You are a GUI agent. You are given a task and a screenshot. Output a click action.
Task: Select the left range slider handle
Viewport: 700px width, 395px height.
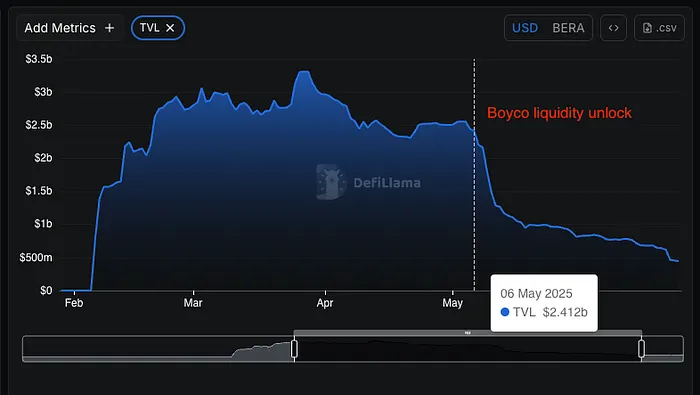click(x=294, y=349)
